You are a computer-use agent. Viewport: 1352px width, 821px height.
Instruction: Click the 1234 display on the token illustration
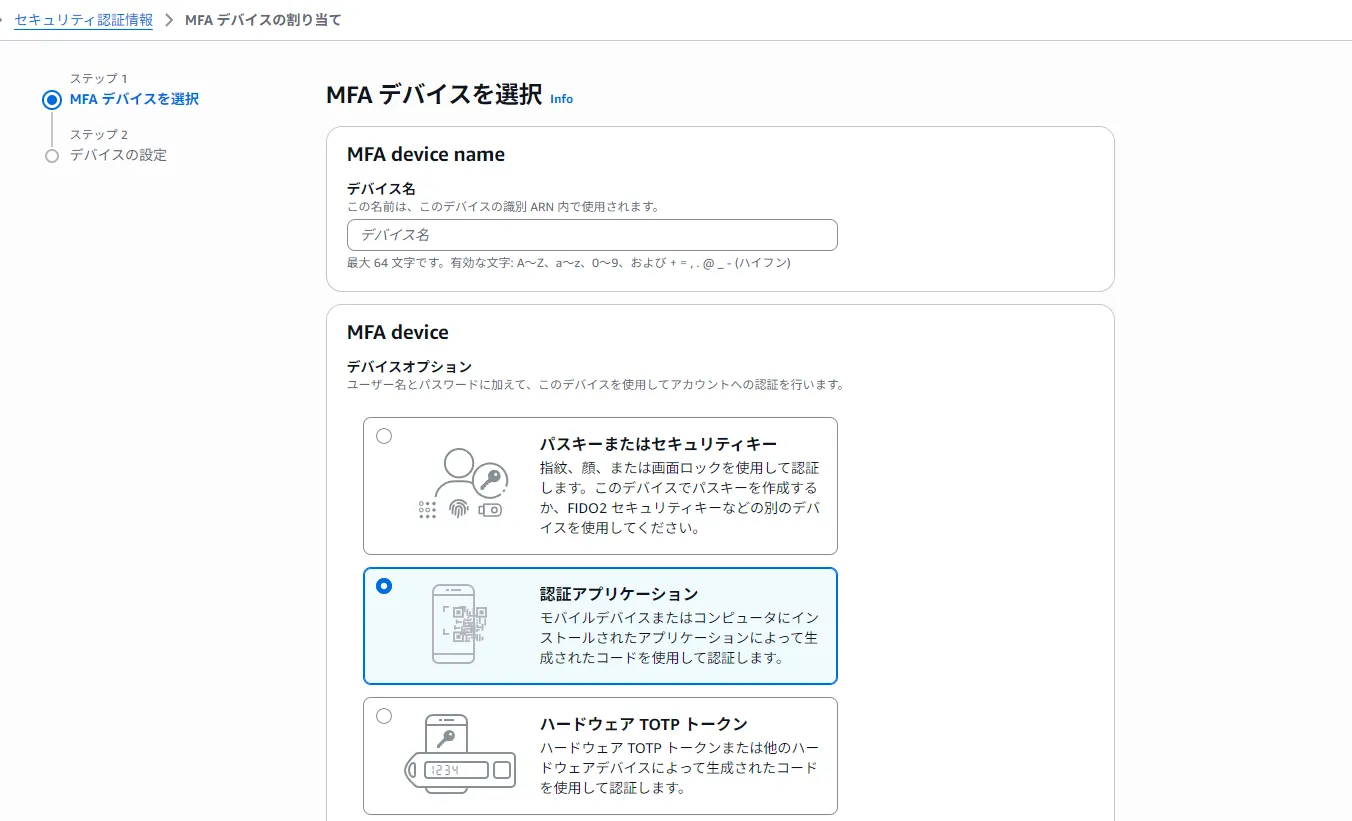(448, 770)
